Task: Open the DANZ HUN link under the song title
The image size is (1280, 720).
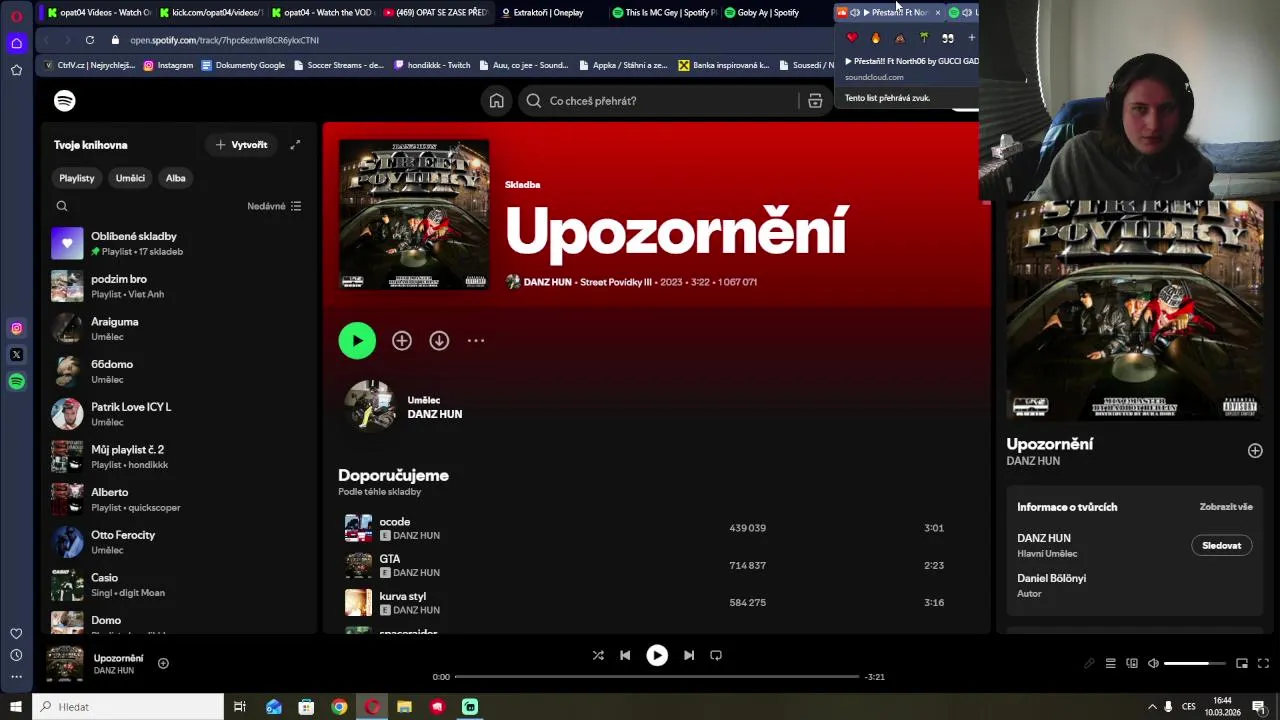Action: [x=547, y=282]
